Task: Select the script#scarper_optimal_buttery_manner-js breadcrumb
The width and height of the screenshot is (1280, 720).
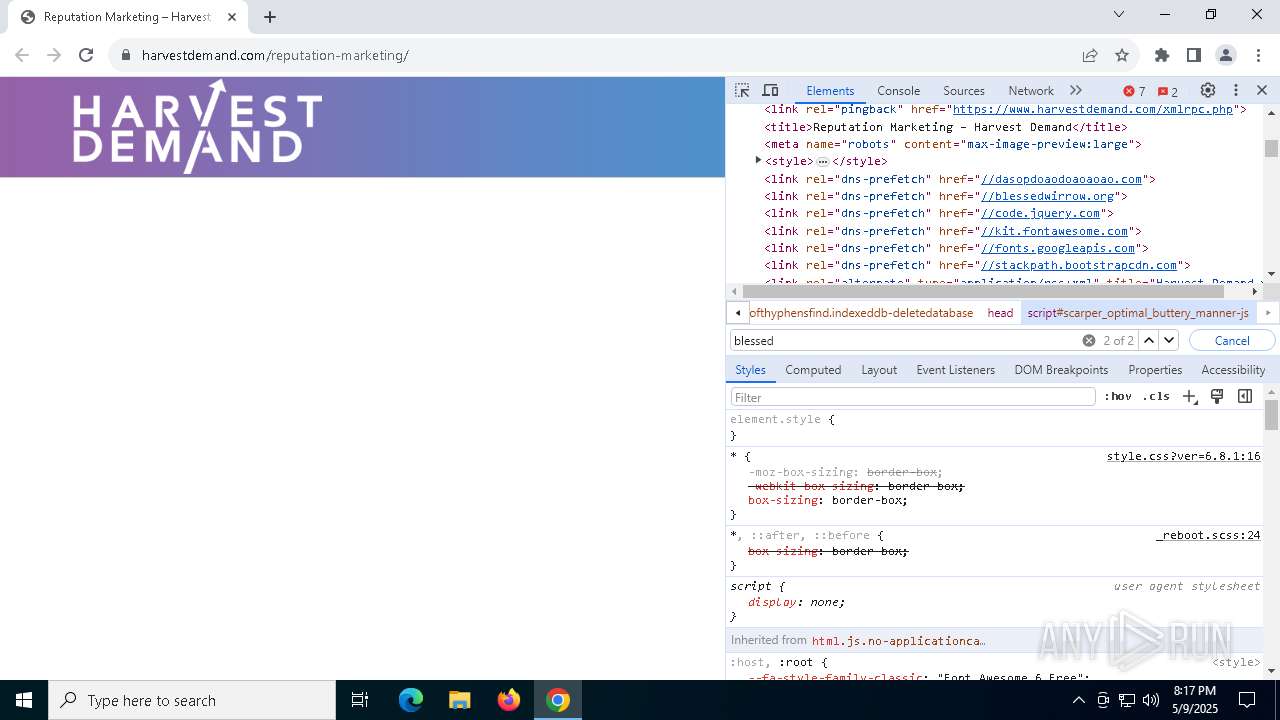Action: [1138, 313]
